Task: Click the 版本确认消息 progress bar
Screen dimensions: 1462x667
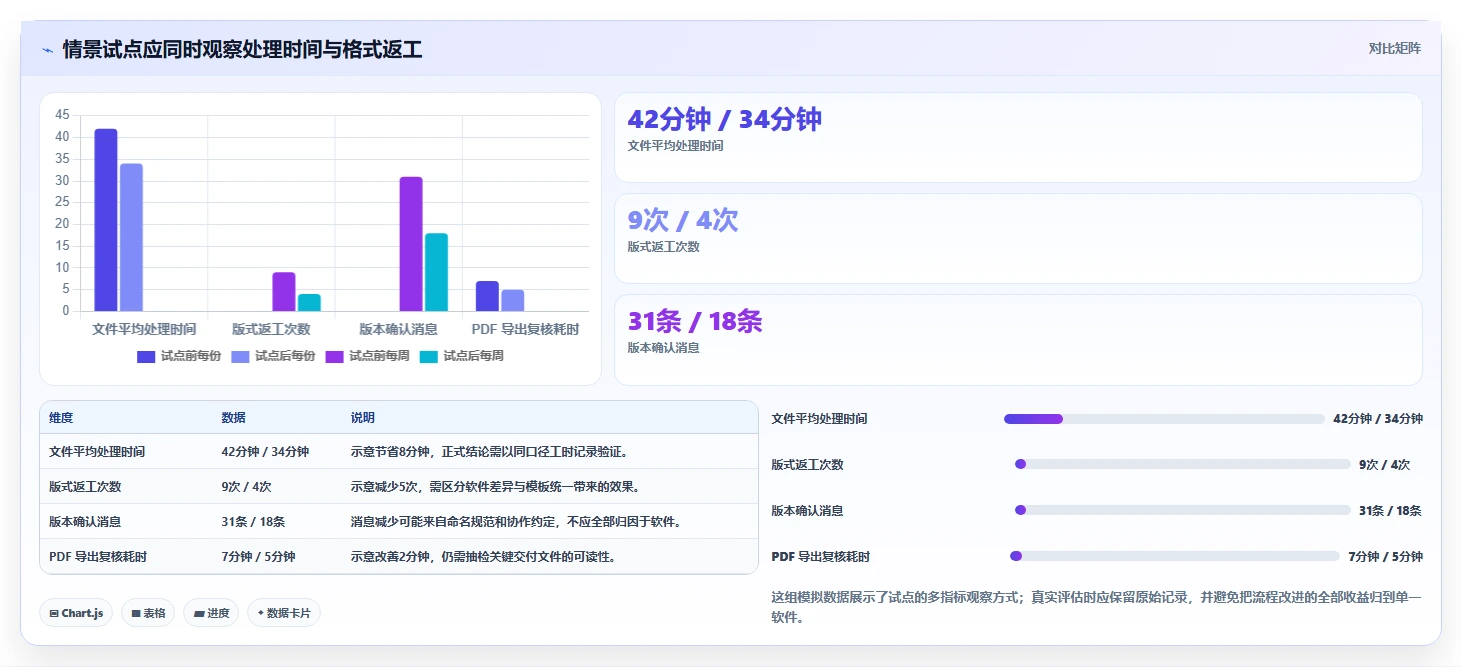Action: 1183,510
